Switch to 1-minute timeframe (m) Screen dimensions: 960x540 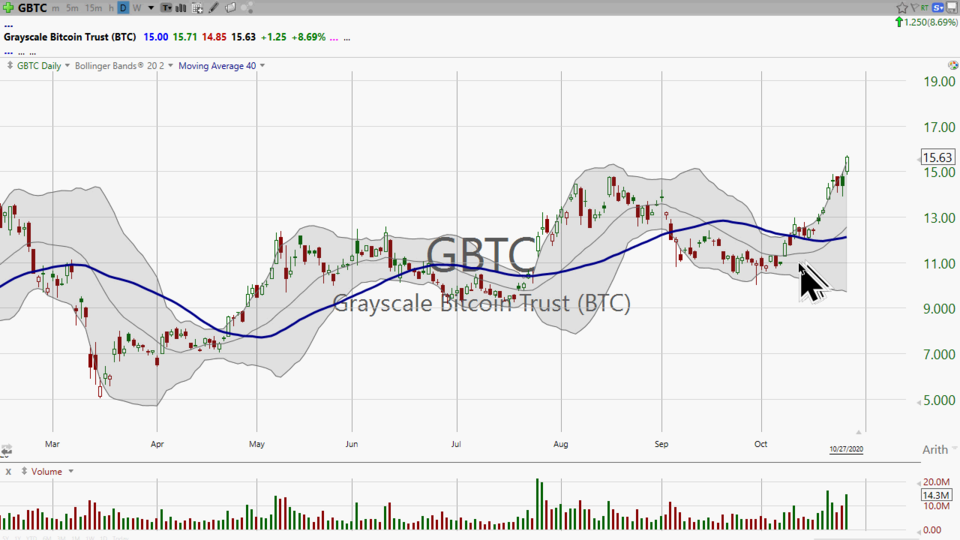(x=56, y=8)
